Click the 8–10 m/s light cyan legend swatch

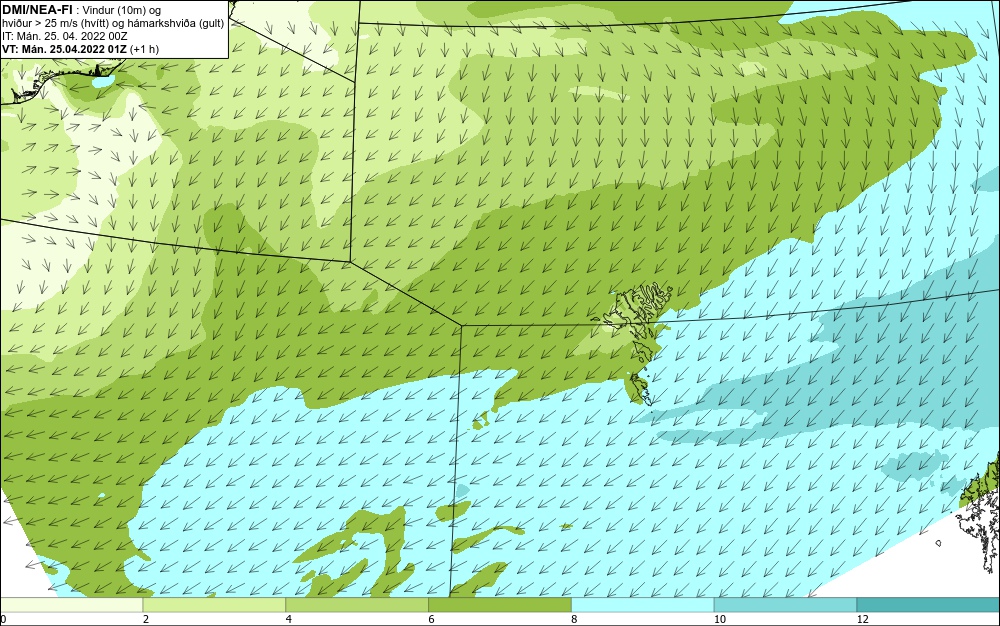click(x=643, y=605)
